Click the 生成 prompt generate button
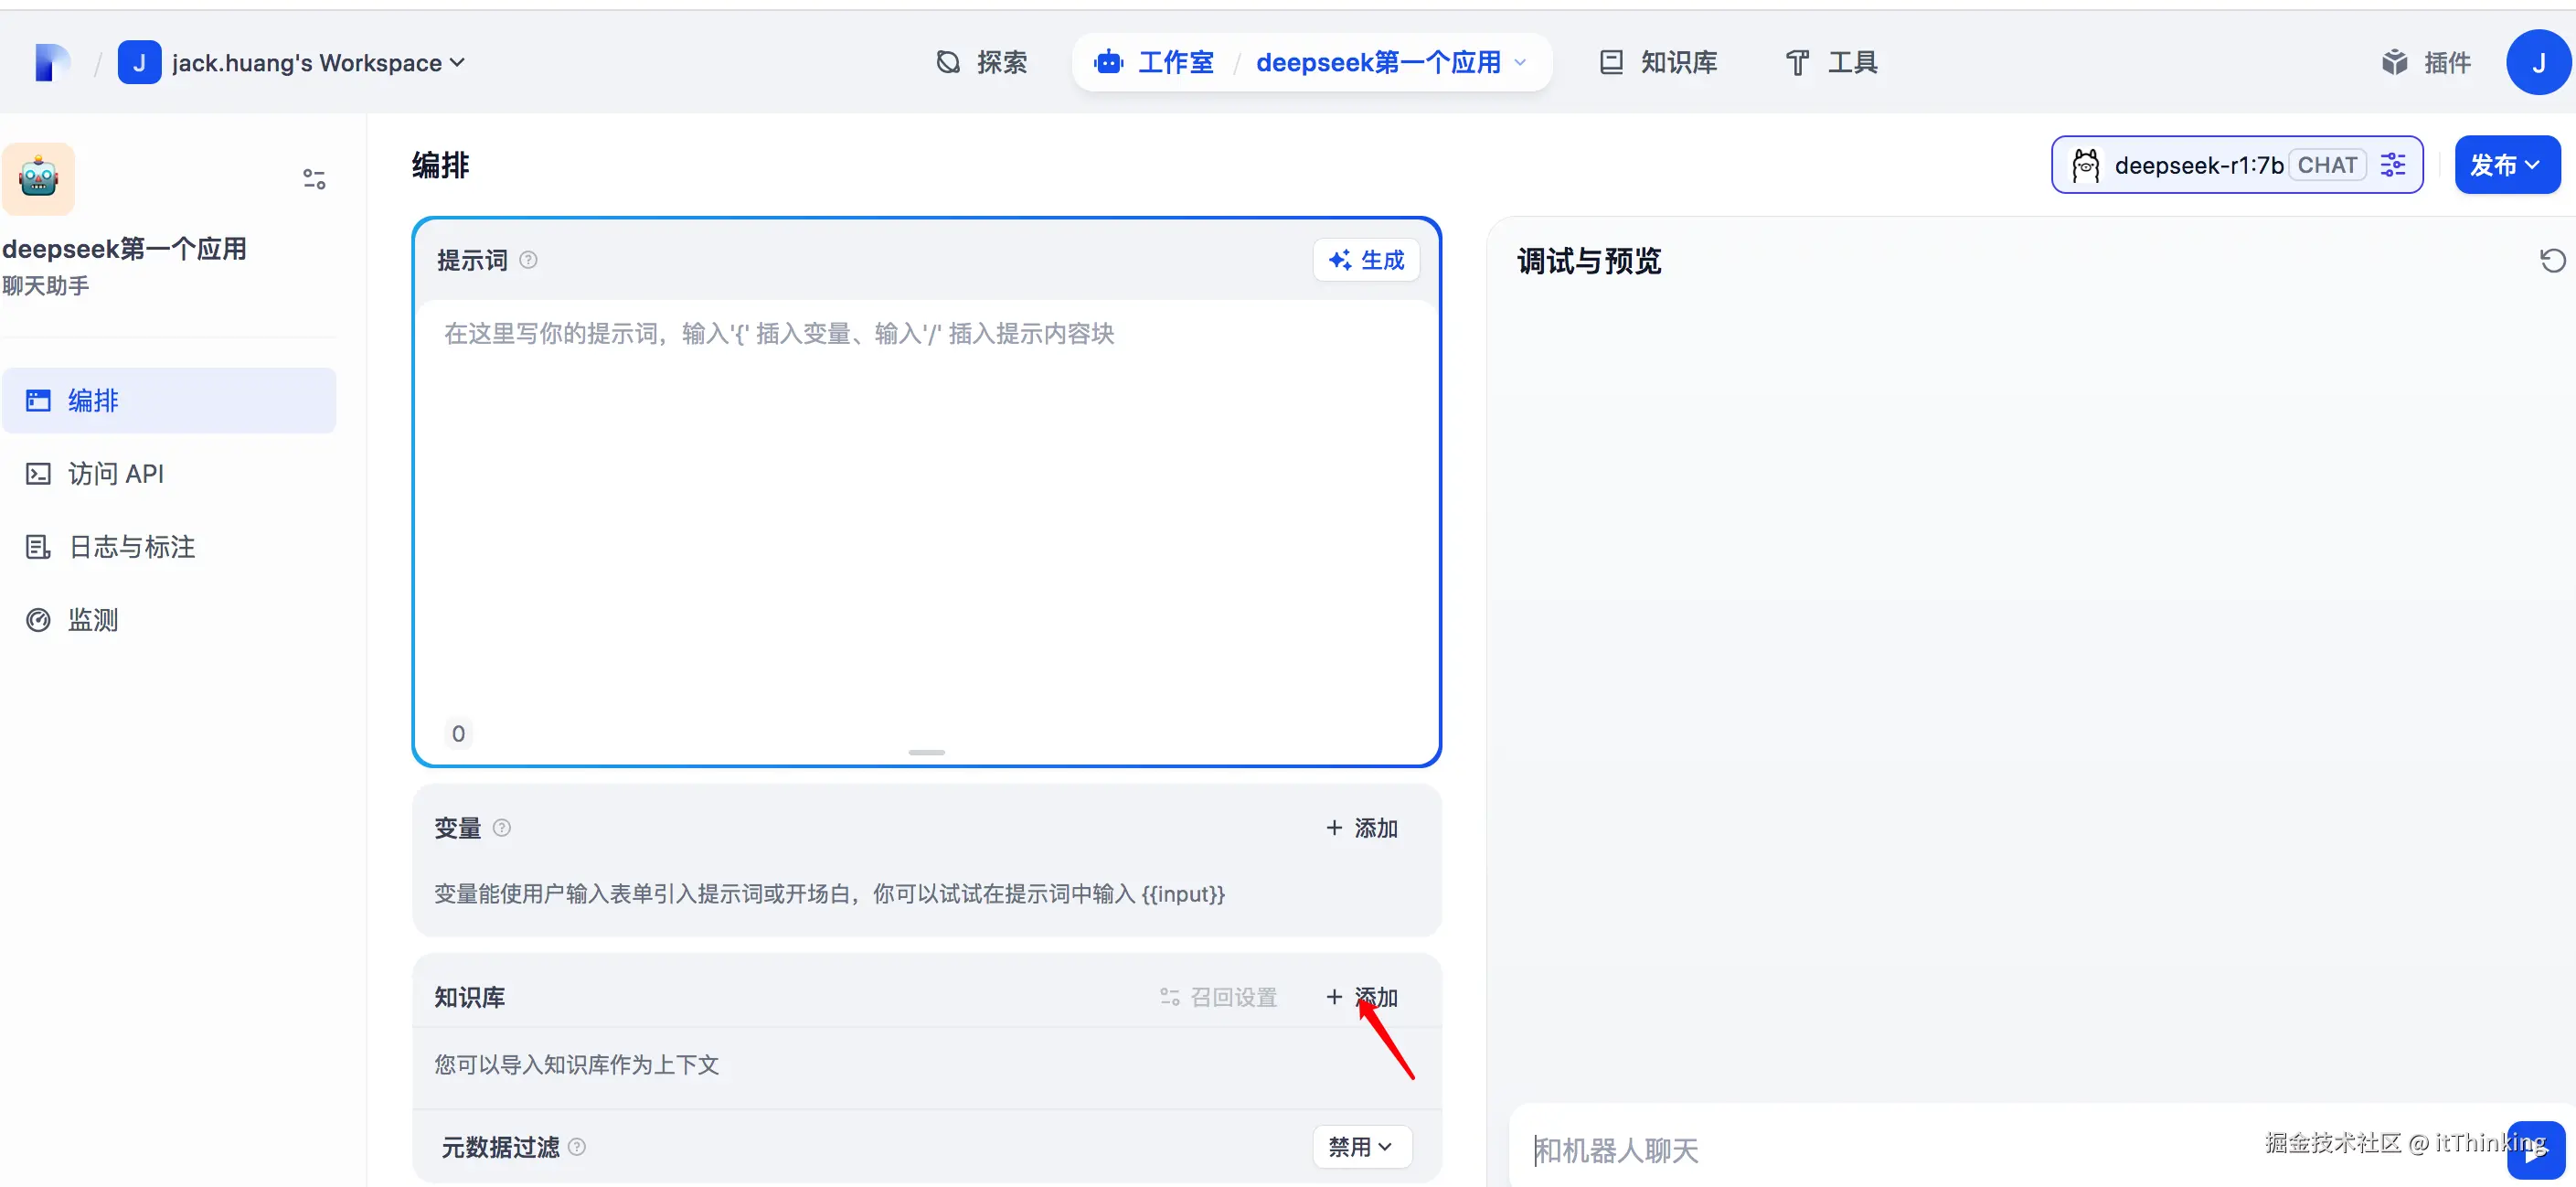The height and width of the screenshot is (1187, 2576). (x=1366, y=261)
